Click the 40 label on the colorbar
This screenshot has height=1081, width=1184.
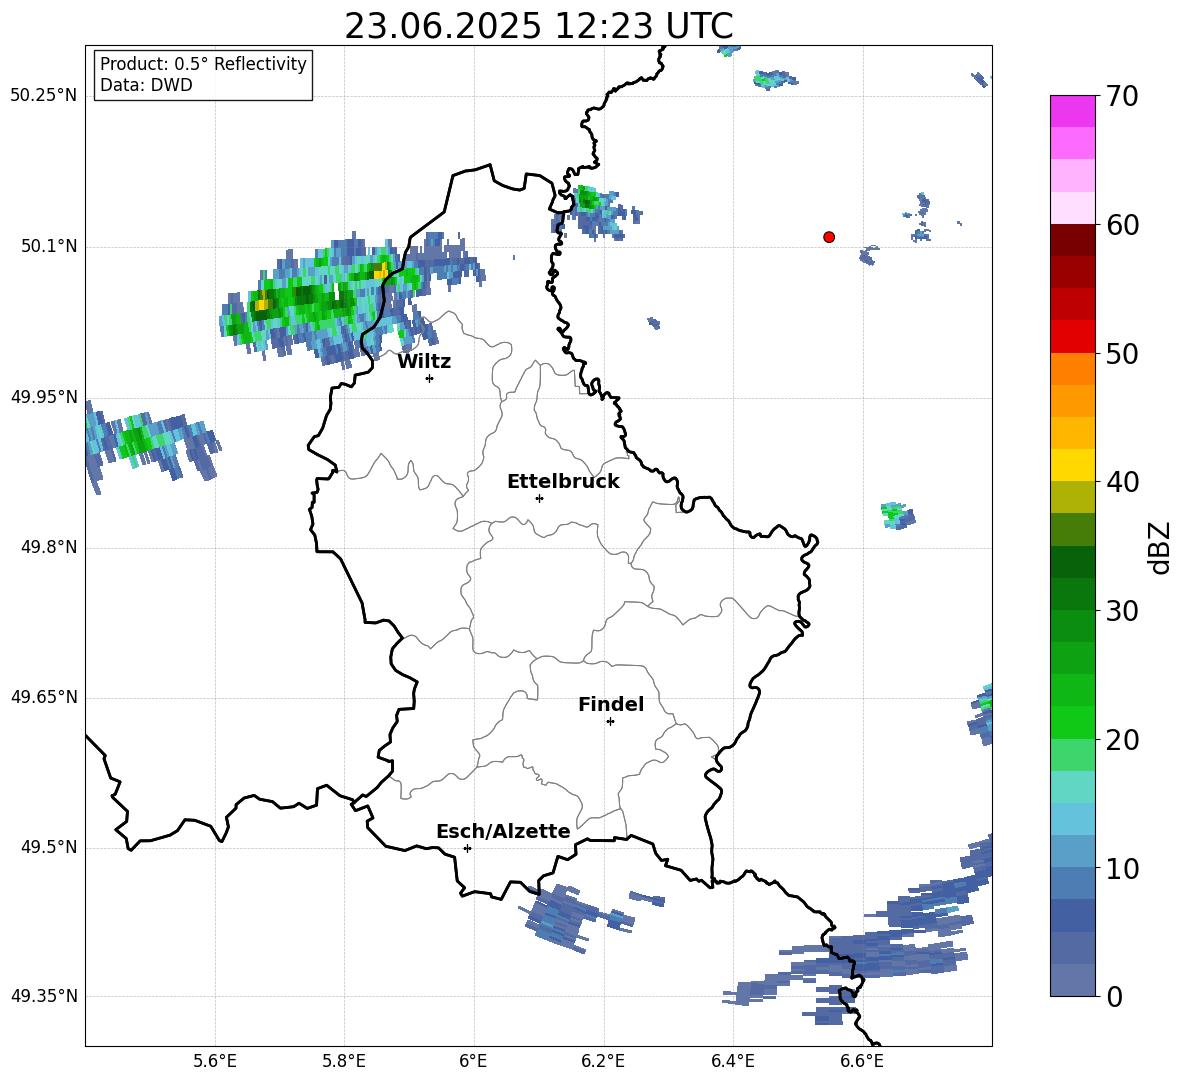[x=1121, y=482]
